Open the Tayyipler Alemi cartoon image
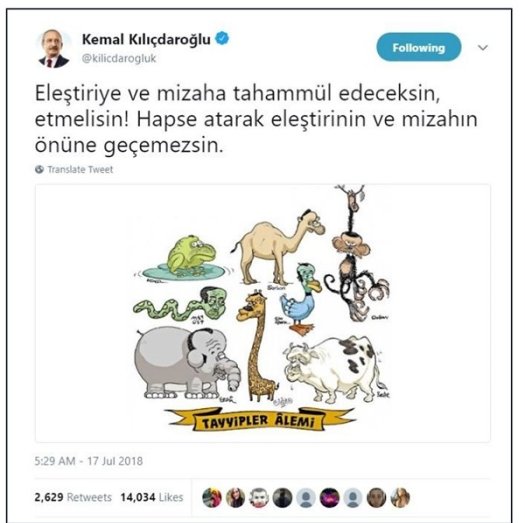 [x=263, y=313]
